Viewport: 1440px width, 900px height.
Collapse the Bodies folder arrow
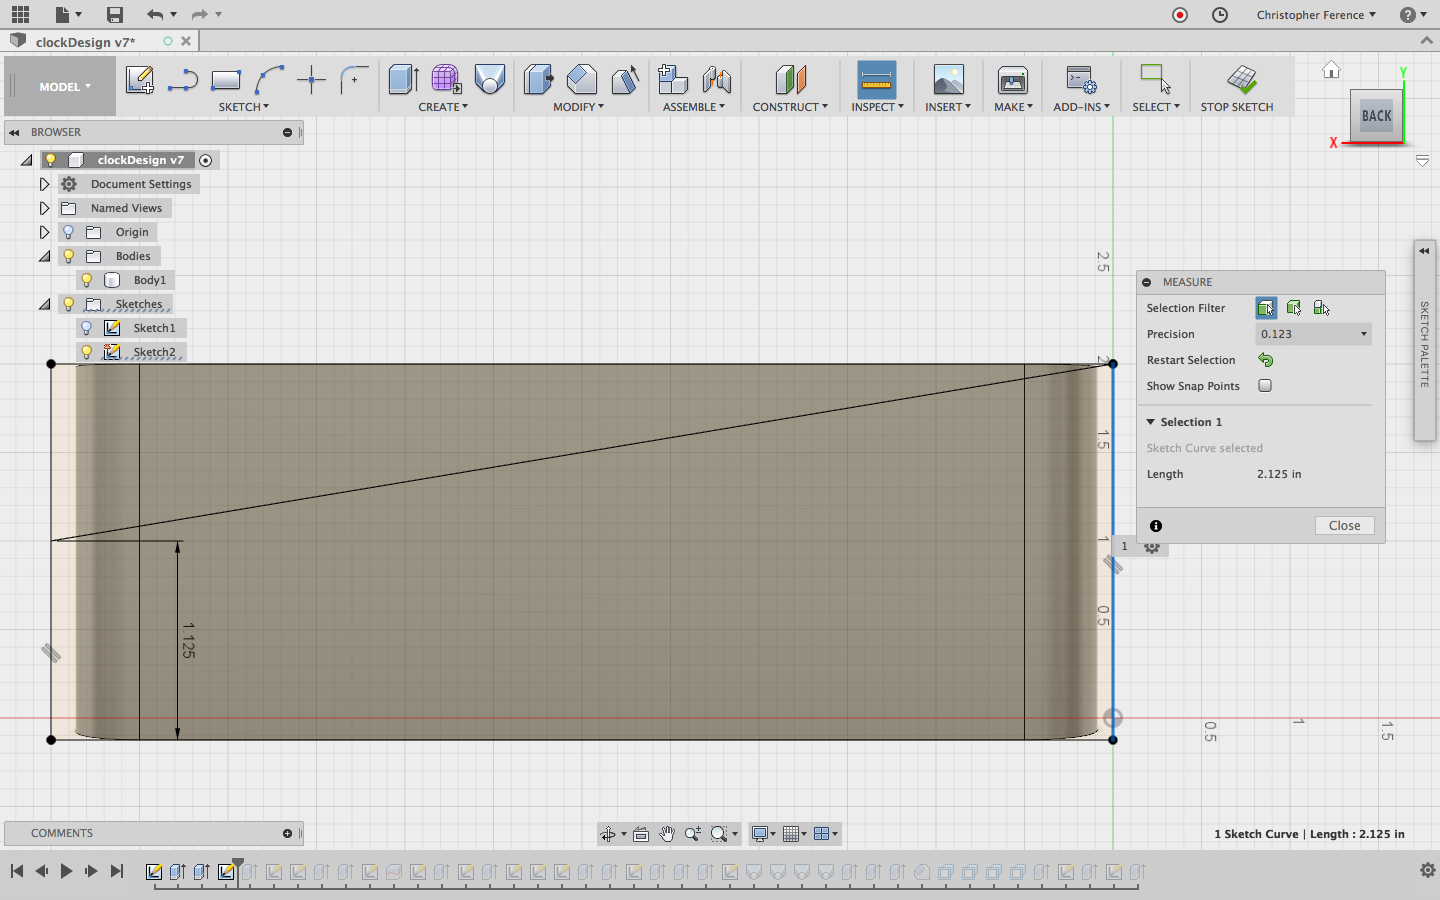click(x=44, y=256)
